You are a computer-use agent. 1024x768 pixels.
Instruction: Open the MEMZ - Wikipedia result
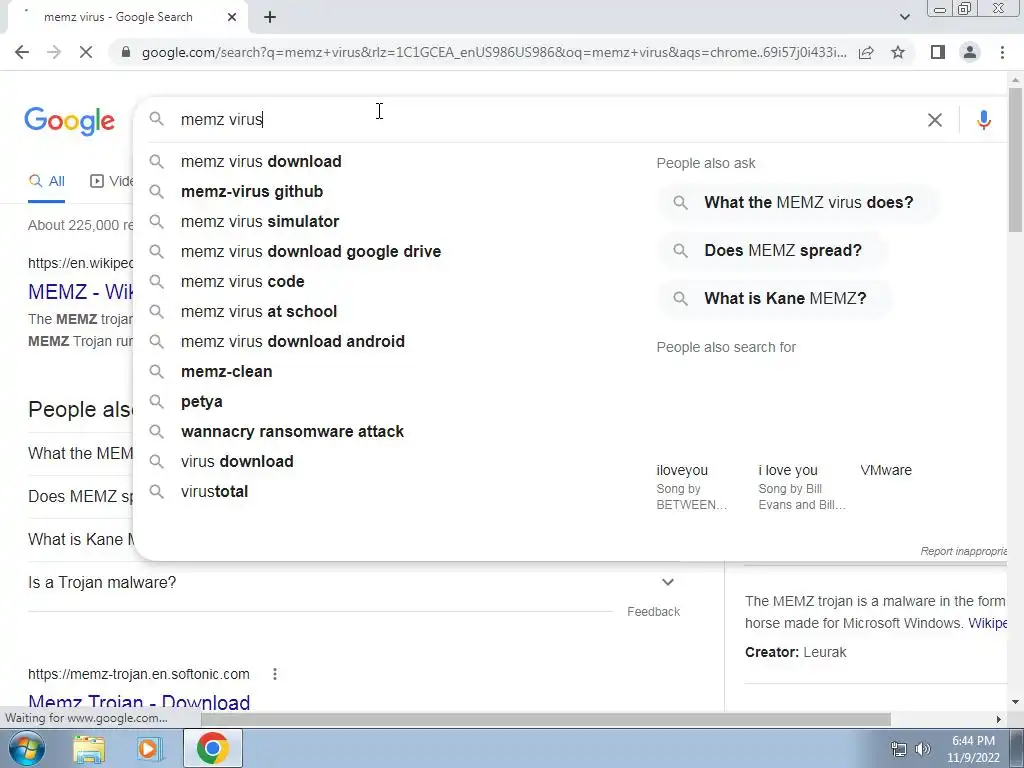pos(80,291)
